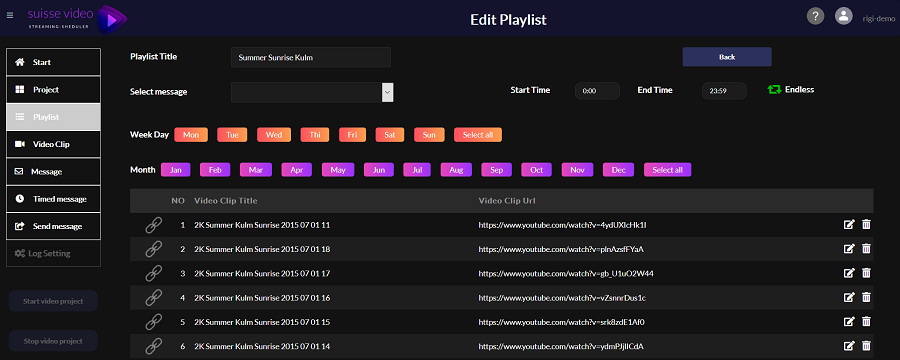Click the rigi-demo username
Screen dimensions: 900x360
(879, 19)
